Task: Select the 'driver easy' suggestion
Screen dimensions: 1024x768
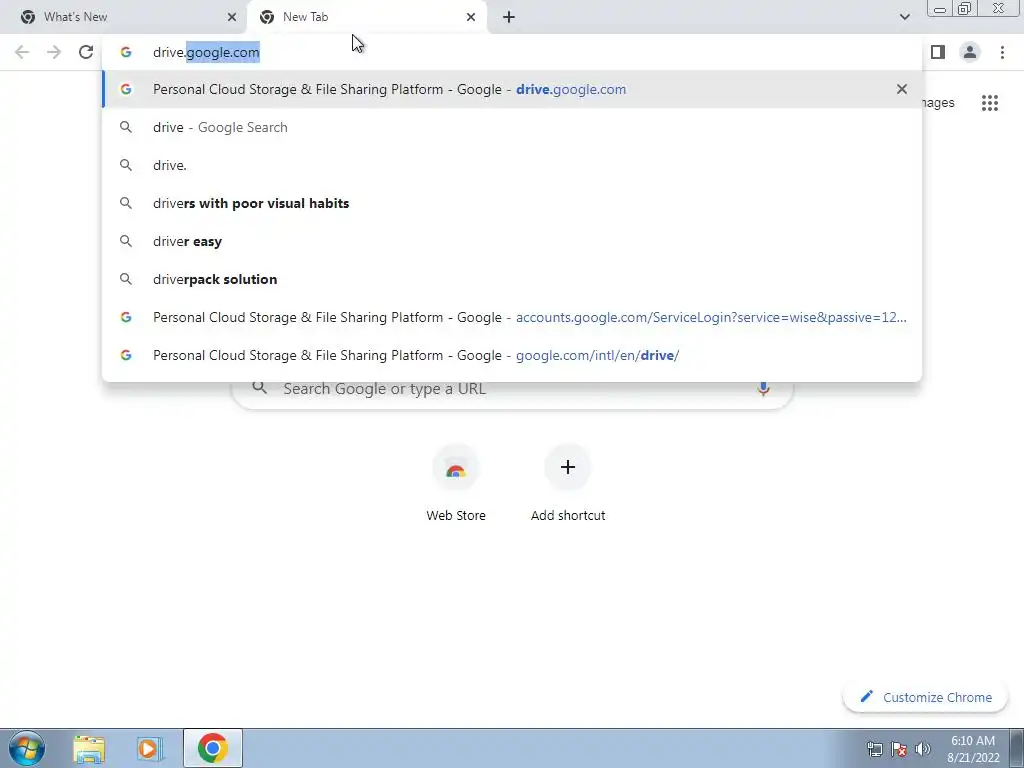Action: (x=512, y=241)
